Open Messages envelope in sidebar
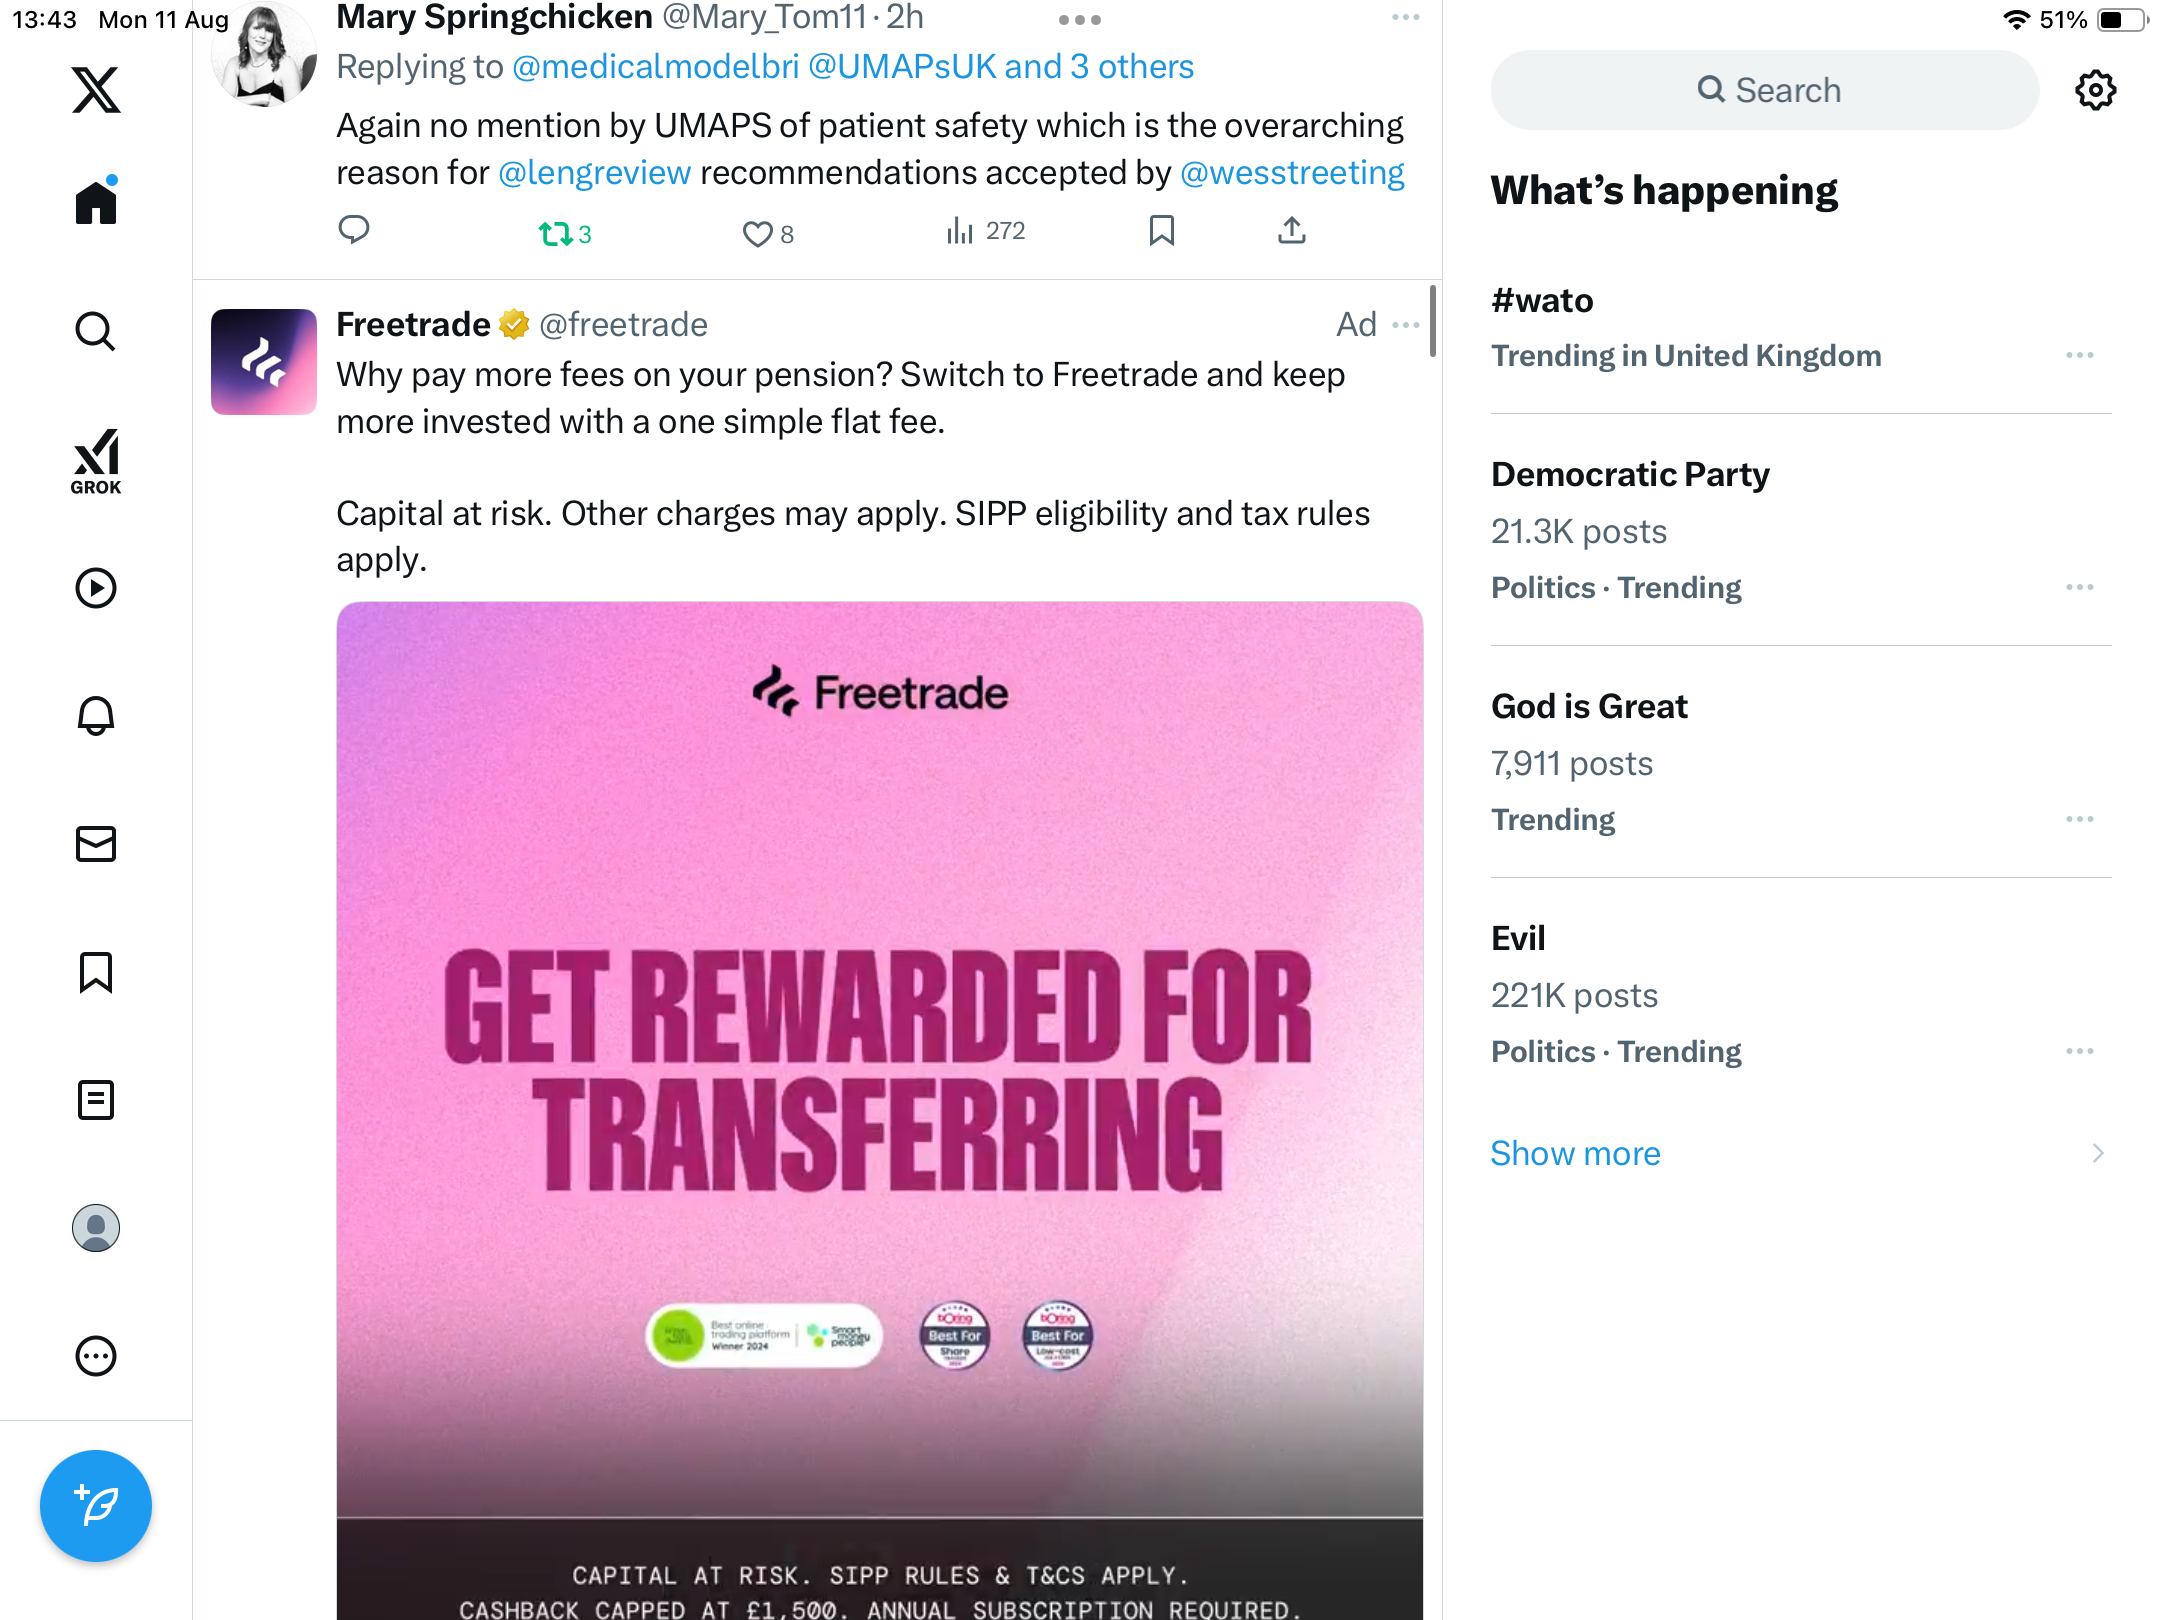The width and height of the screenshot is (2160, 1620). click(x=96, y=844)
